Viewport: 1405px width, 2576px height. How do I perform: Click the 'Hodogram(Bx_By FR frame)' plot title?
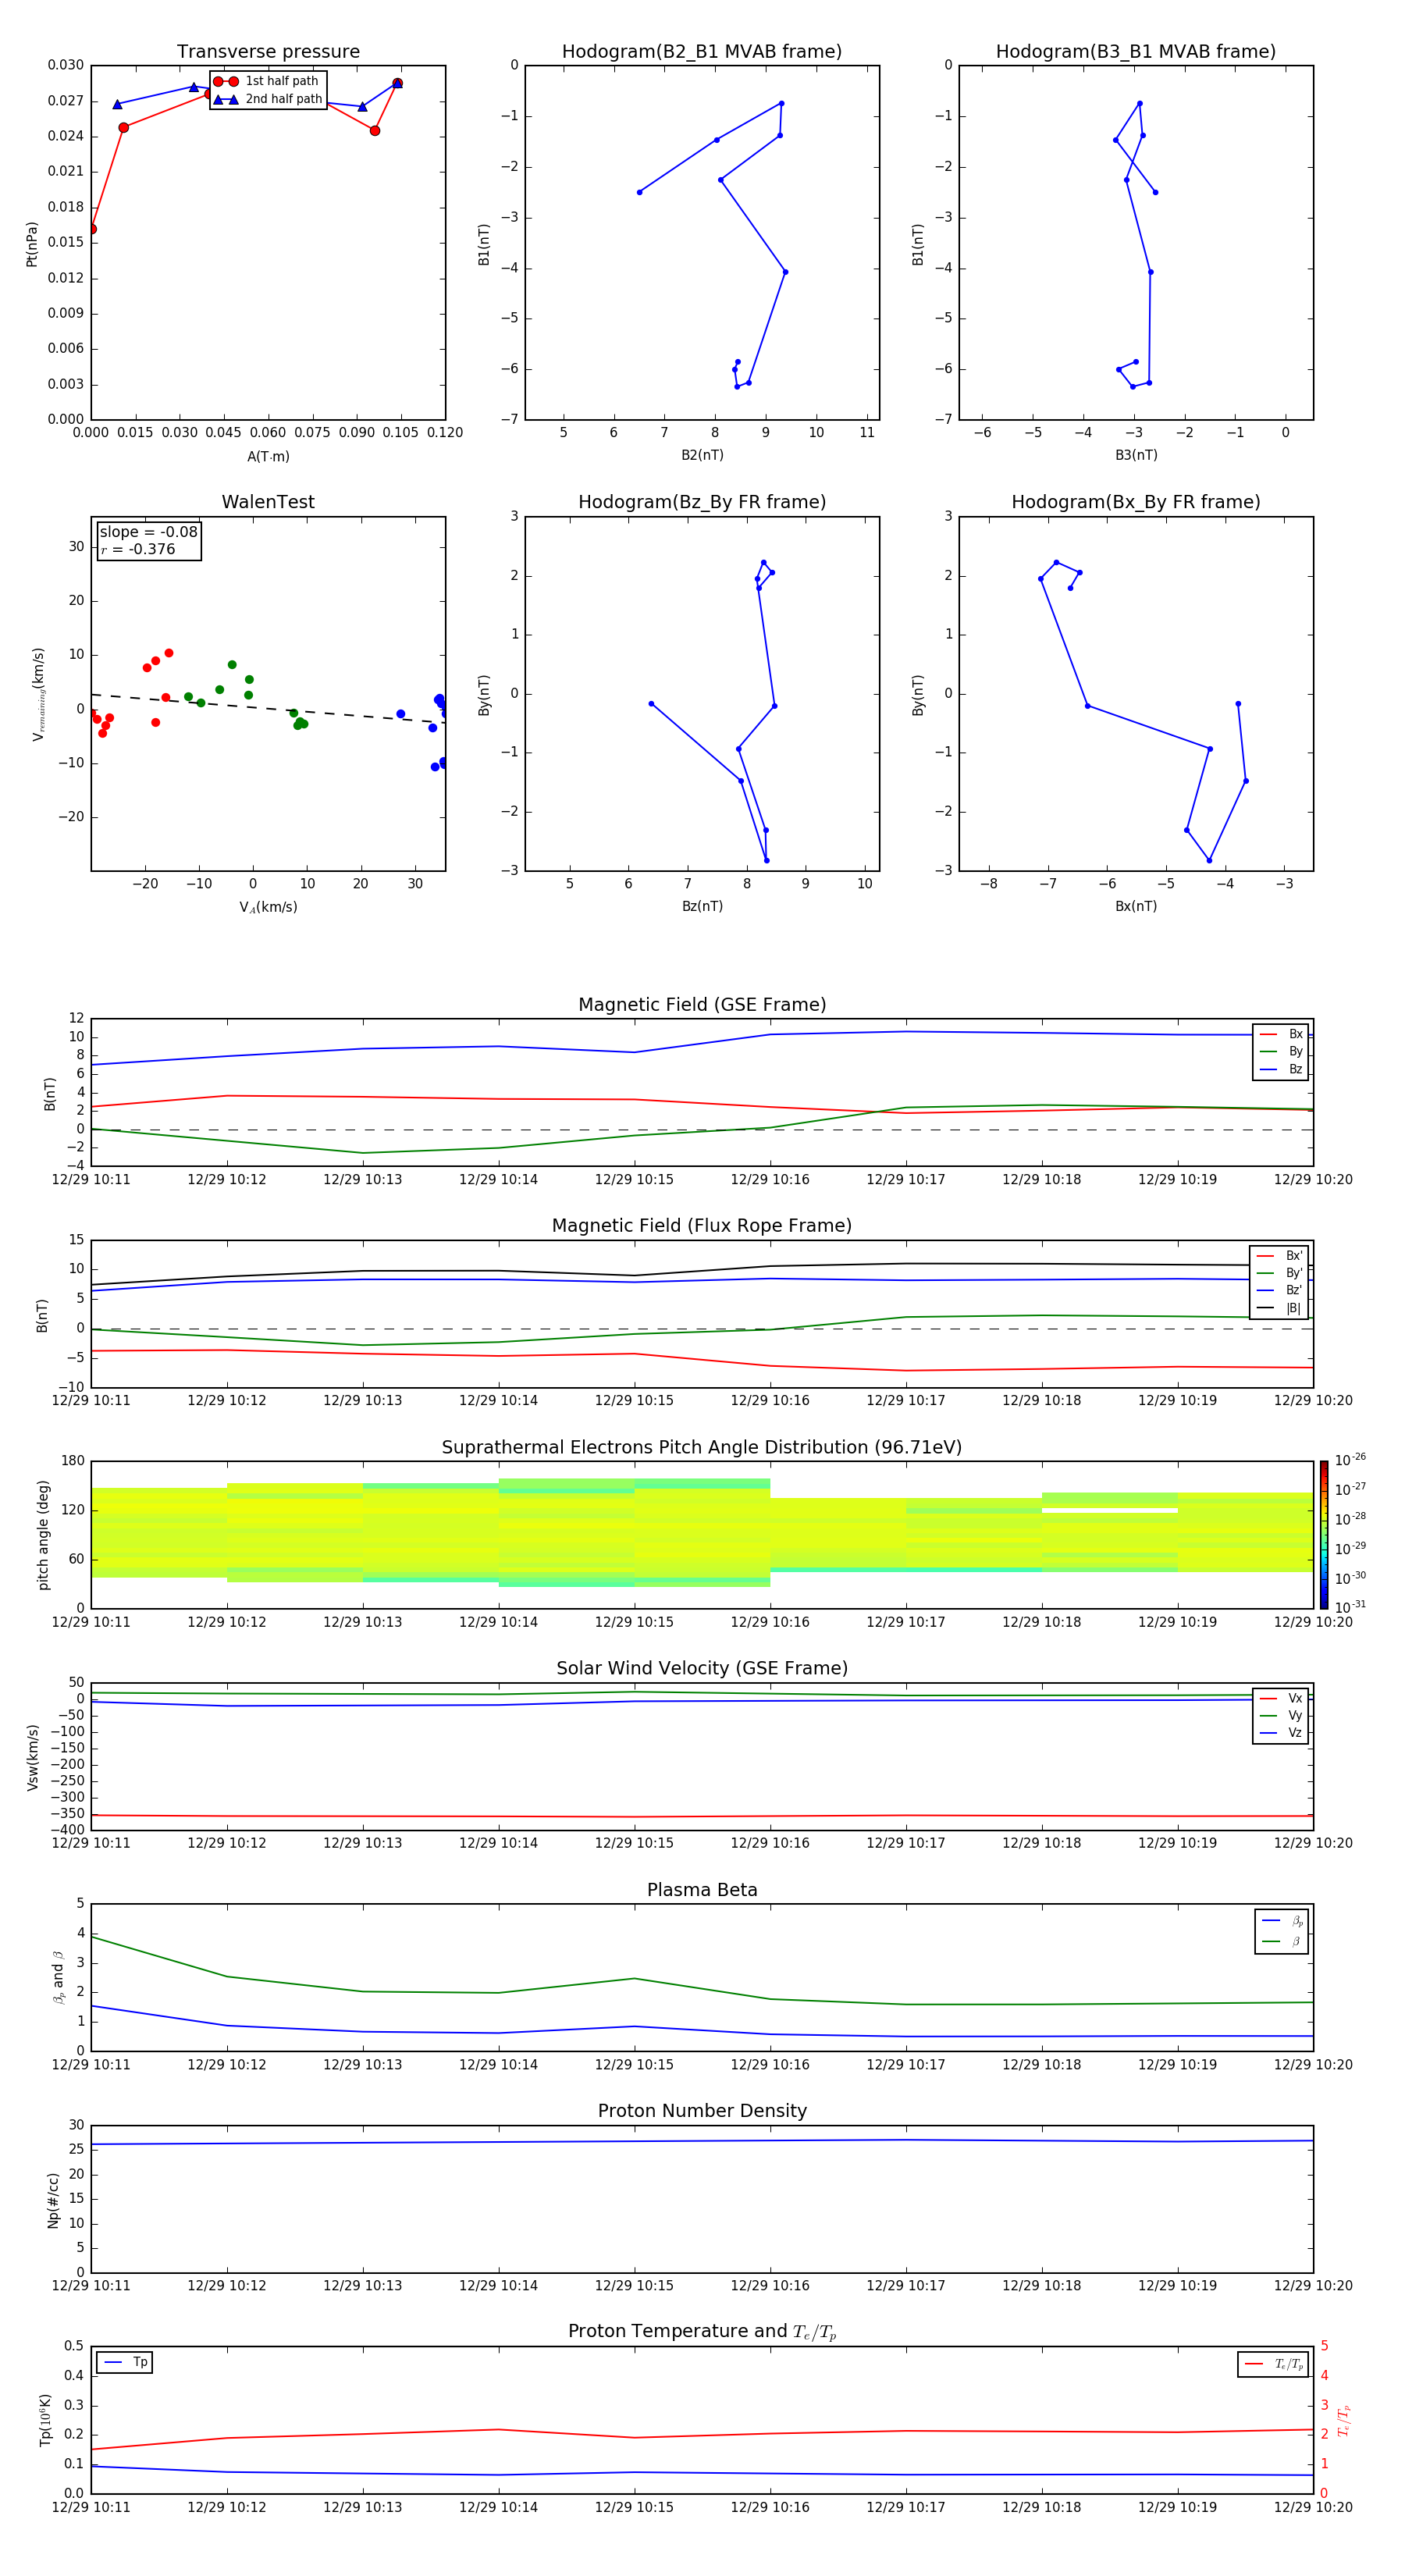[1135, 502]
